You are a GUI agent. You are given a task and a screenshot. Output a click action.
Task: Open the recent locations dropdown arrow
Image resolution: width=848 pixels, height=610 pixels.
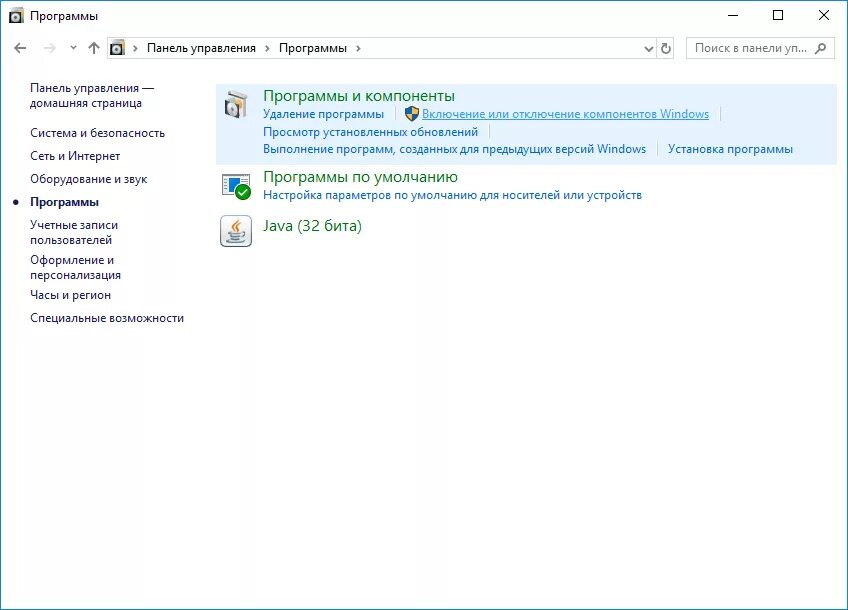pyautogui.click(x=74, y=48)
